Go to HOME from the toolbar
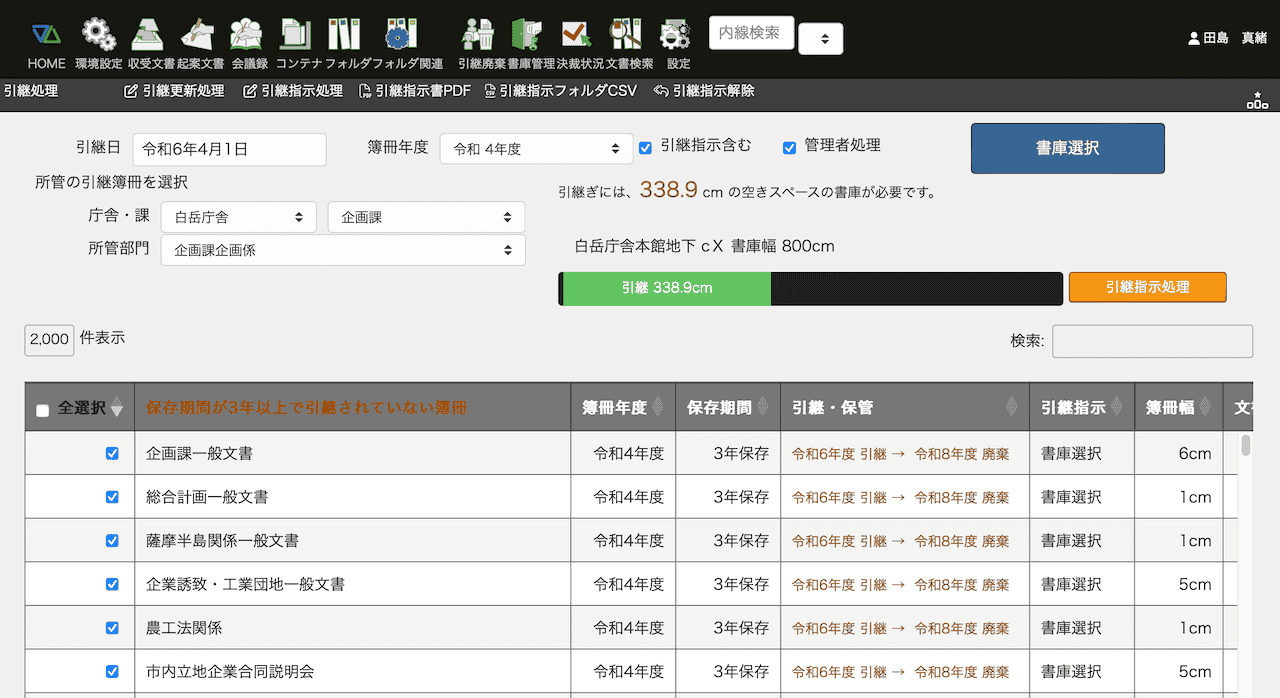This screenshot has height=698, width=1280. coord(46,36)
